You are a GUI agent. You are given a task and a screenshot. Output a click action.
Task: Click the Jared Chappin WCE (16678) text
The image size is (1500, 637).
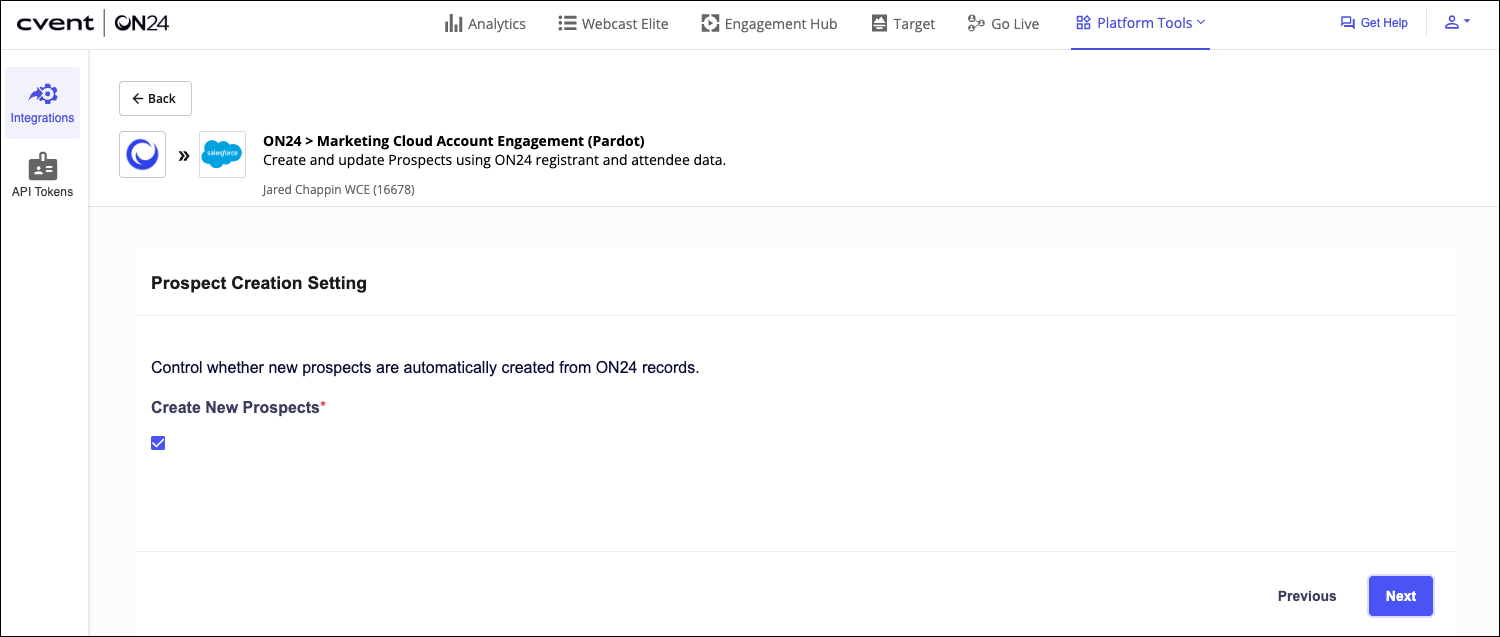(x=339, y=189)
